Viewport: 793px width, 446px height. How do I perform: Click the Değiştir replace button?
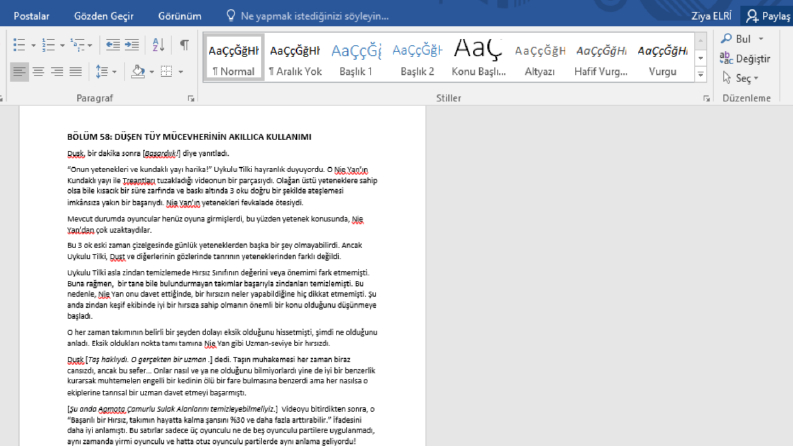(x=745, y=59)
